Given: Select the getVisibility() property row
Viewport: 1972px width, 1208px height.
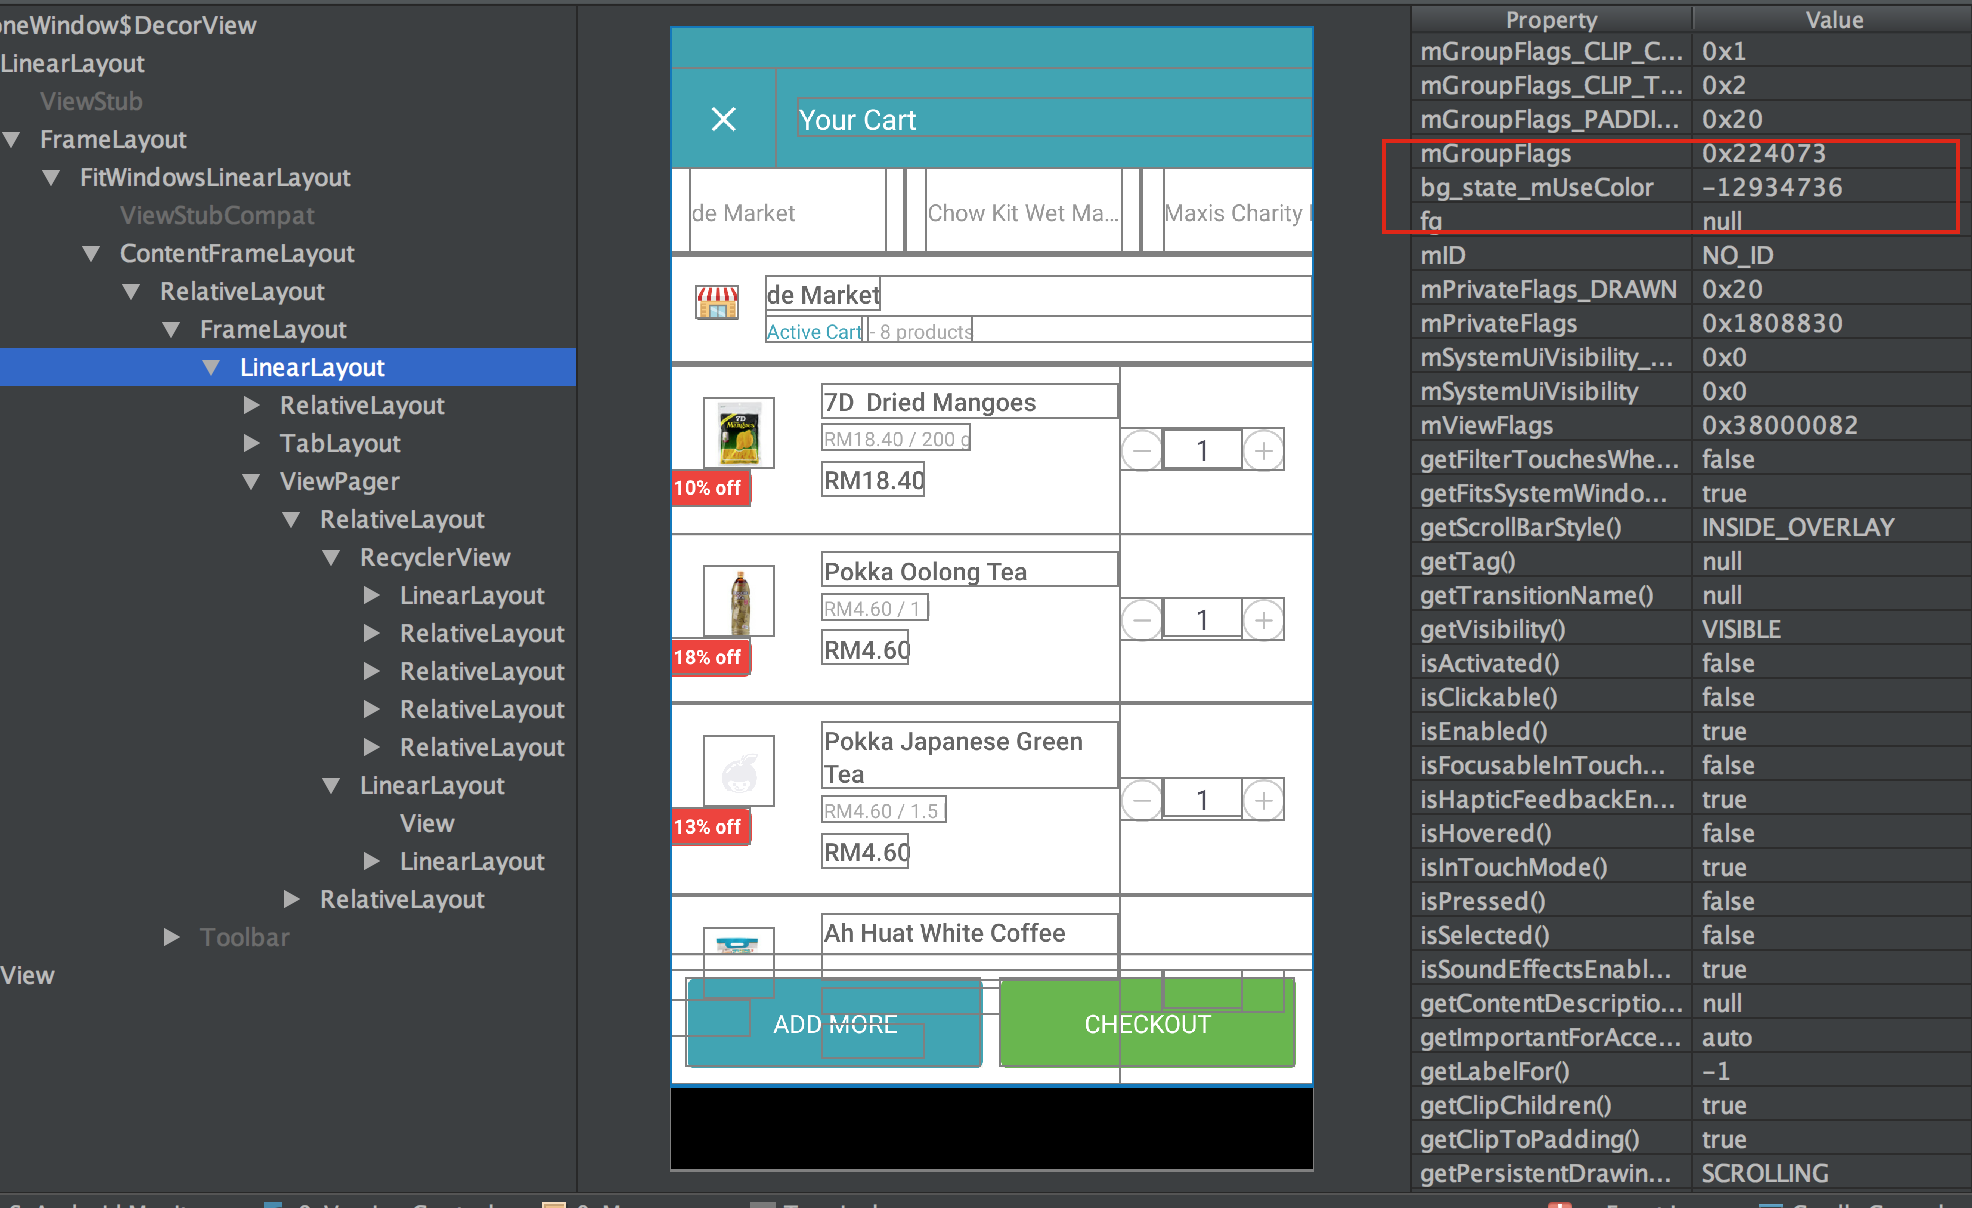Looking at the screenshot, I should pos(1692,630).
